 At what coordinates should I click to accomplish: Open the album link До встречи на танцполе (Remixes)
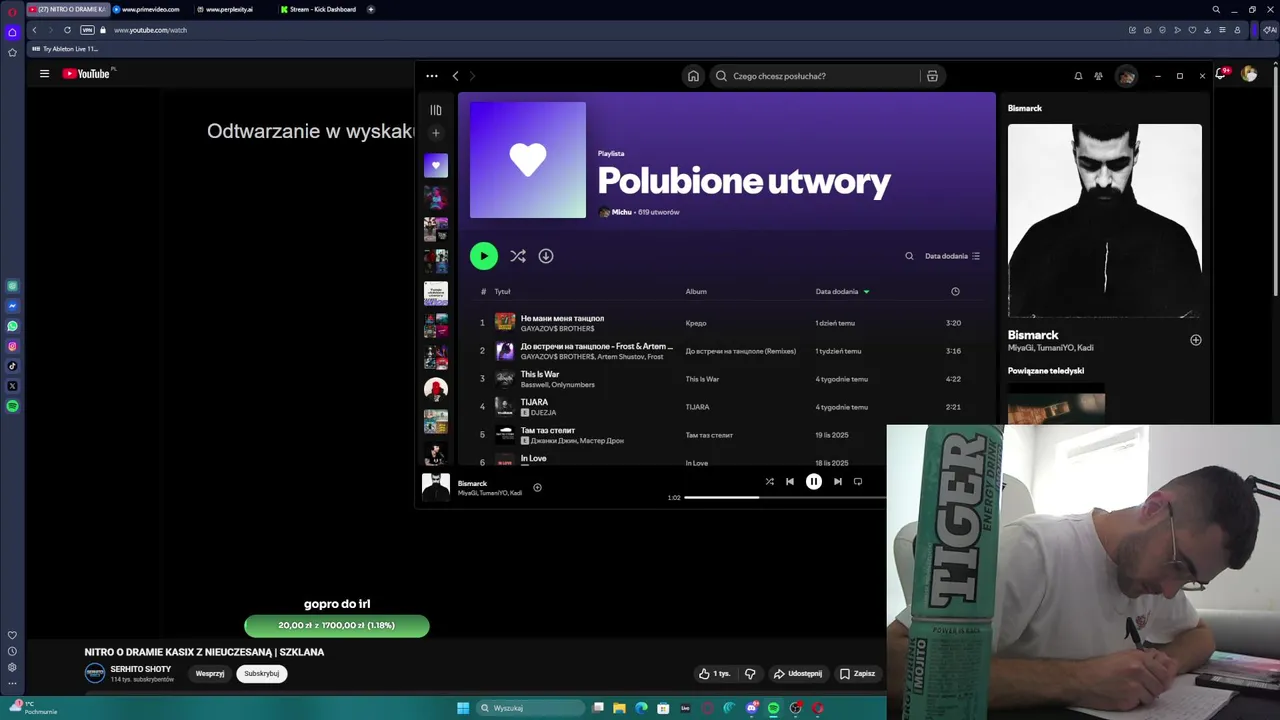click(740, 351)
